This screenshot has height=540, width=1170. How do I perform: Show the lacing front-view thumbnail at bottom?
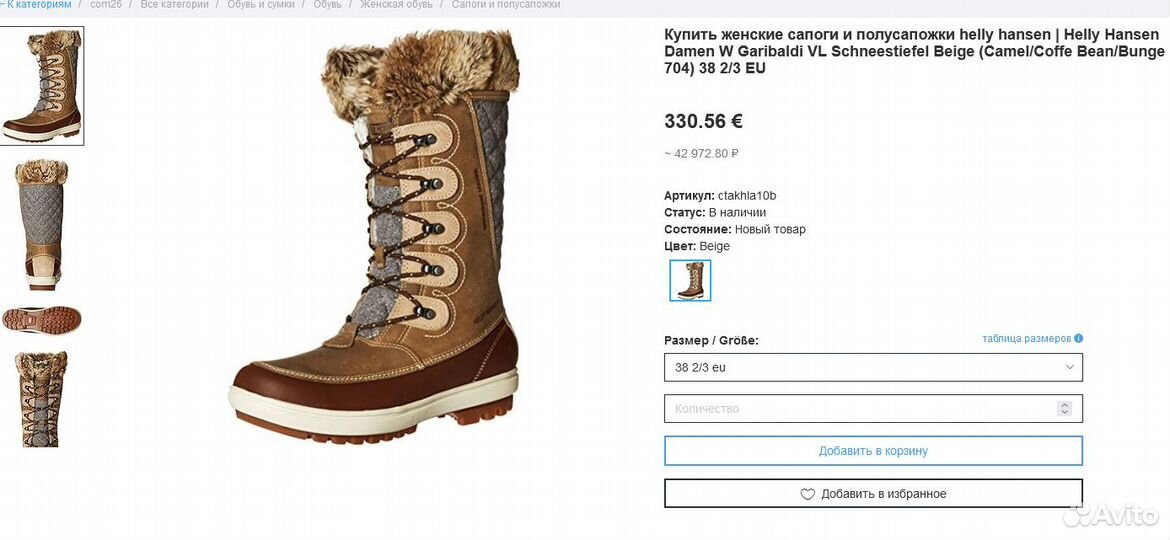[41, 399]
